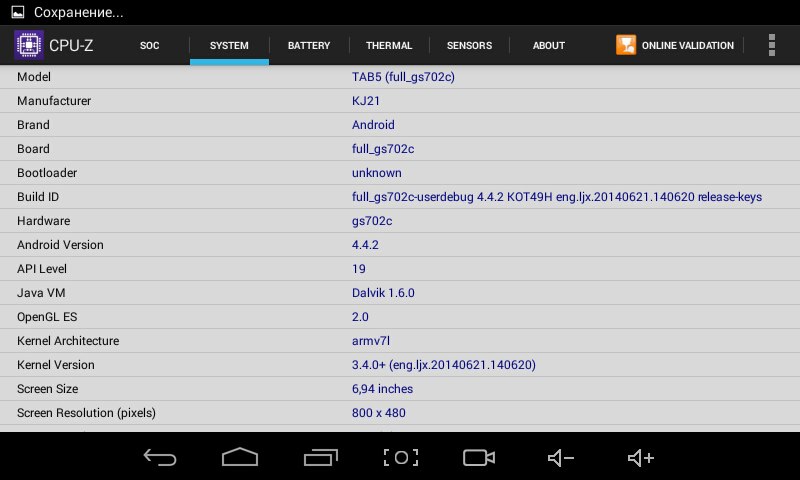
Task: Select the Bootloader label
Action: coord(47,172)
